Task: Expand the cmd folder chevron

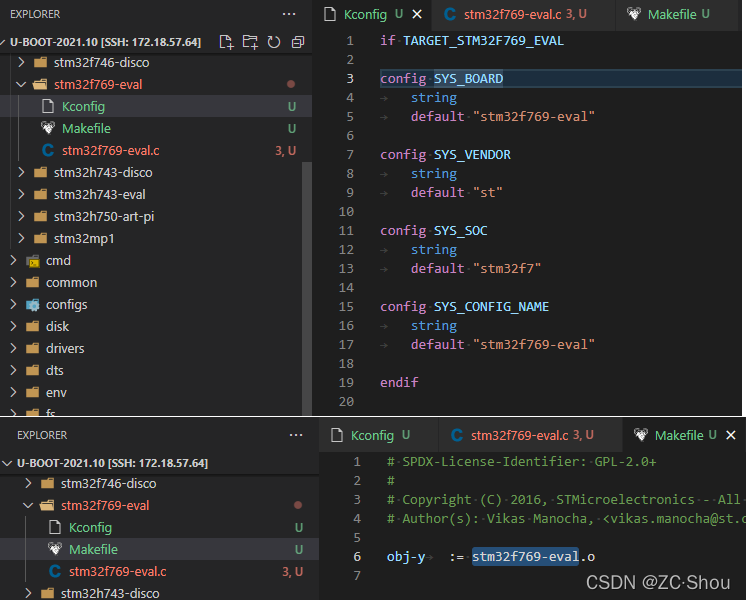Action: [13, 260]
